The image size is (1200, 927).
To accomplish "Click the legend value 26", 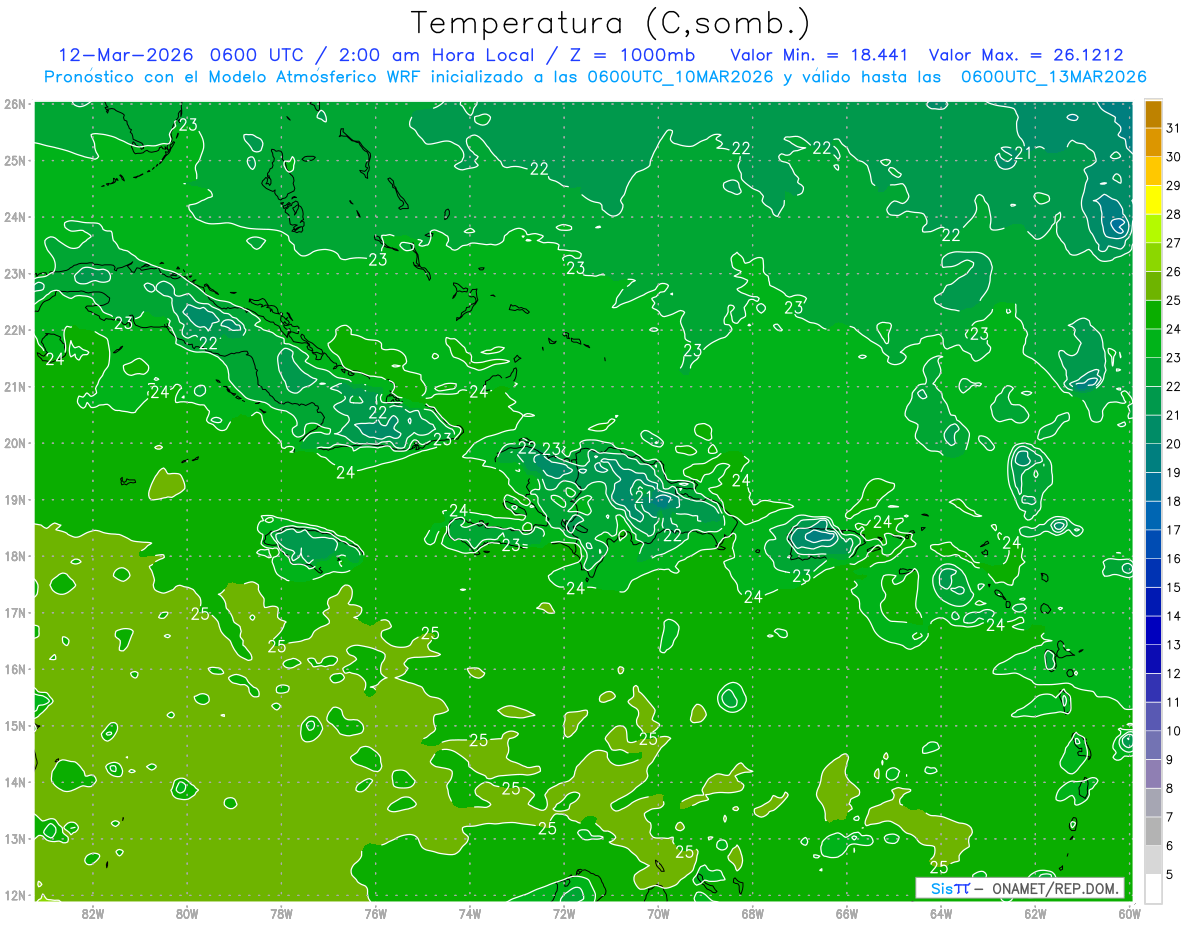I will point(1174,271).
